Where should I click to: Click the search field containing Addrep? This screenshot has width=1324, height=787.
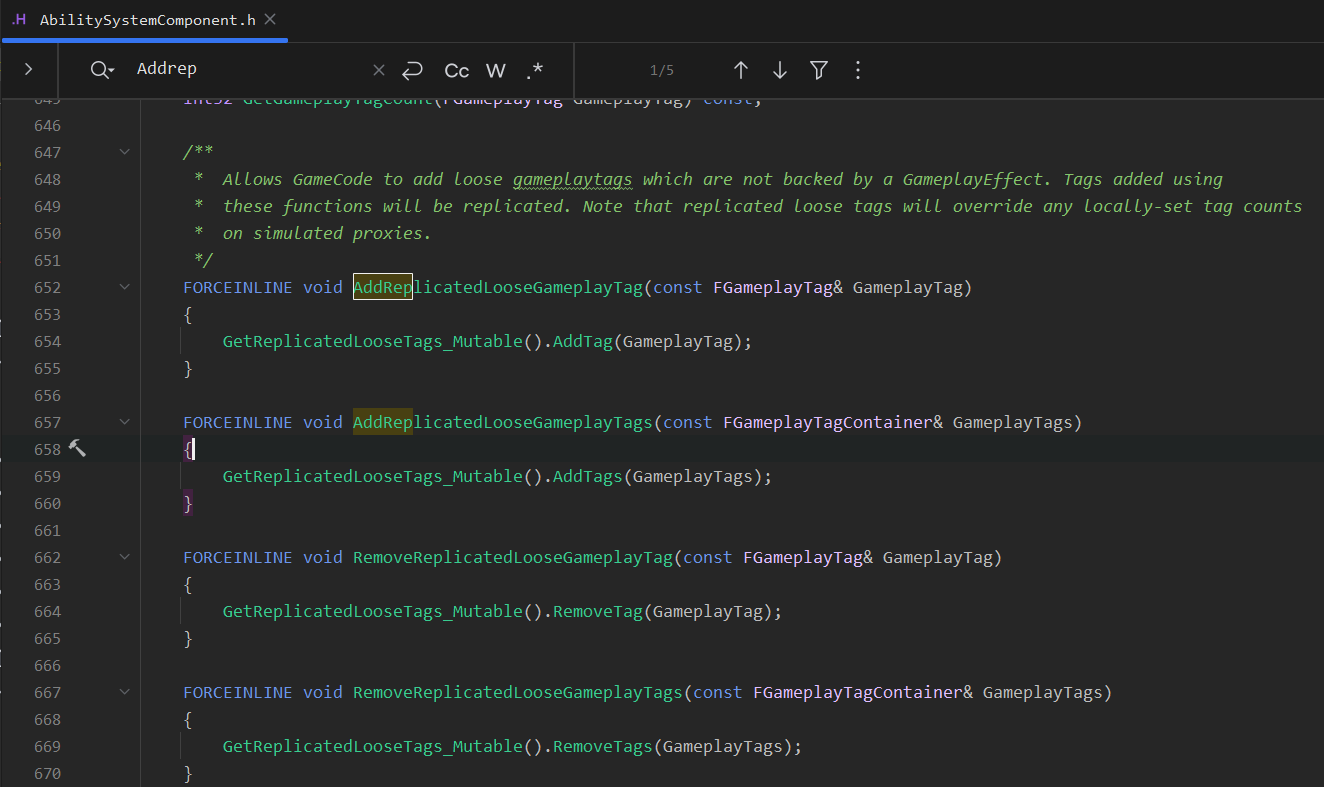[250, 69]
